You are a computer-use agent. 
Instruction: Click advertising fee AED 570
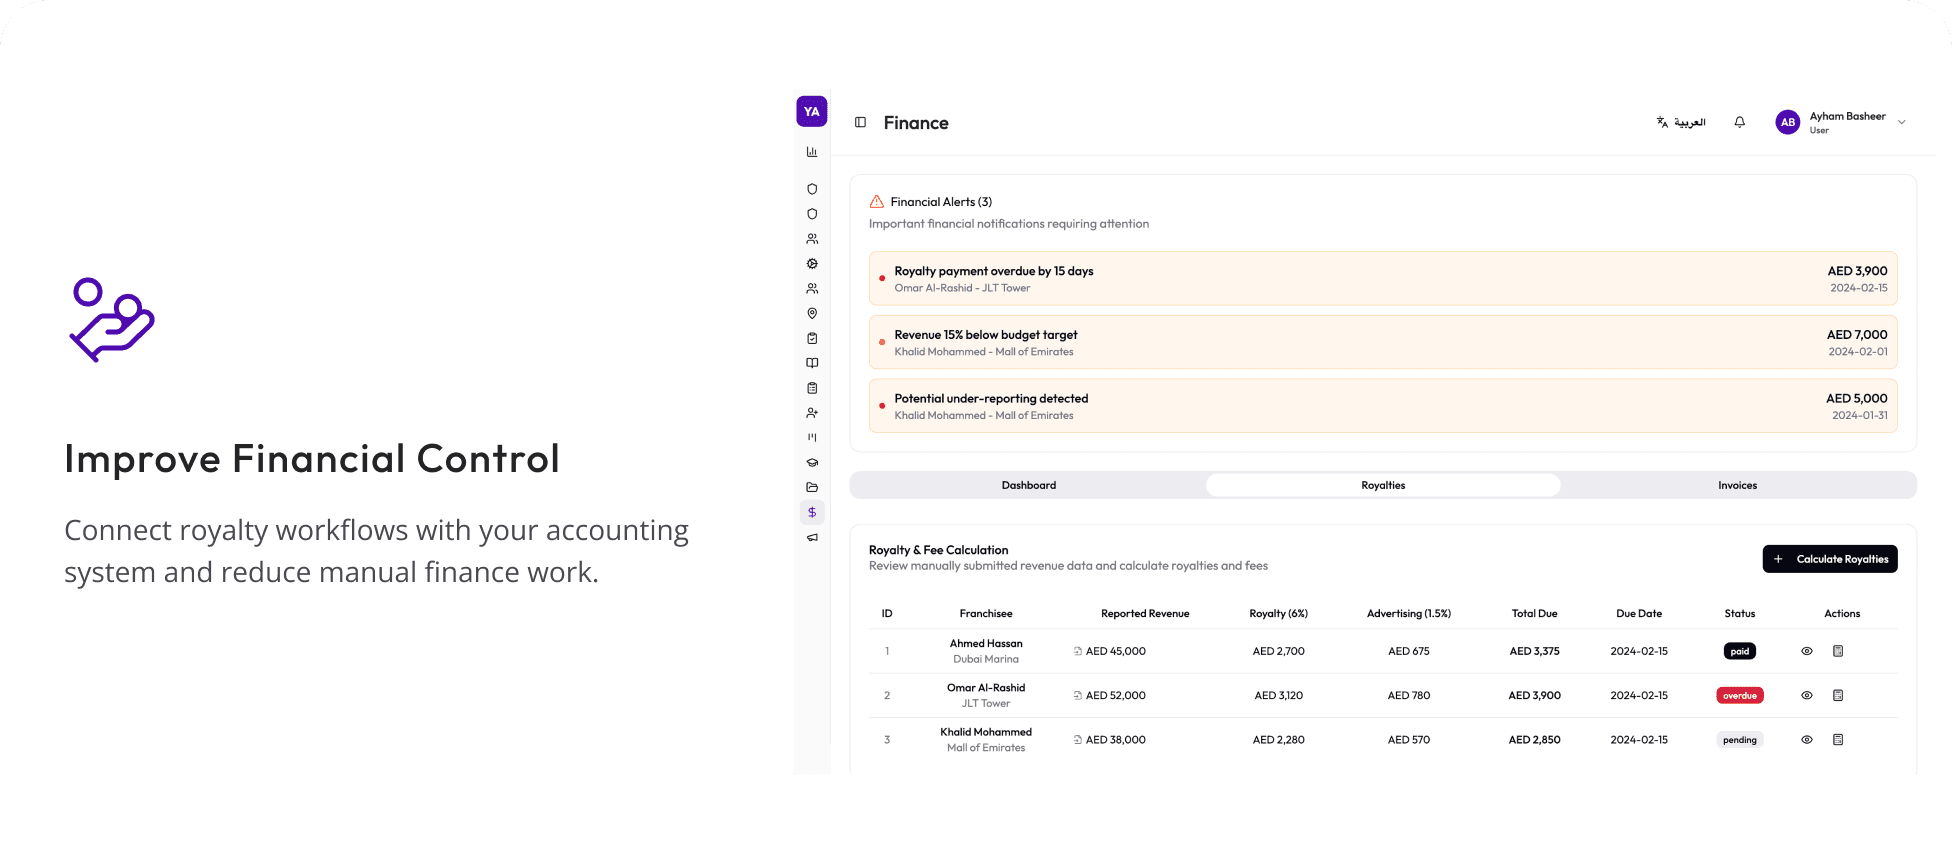tap(1409, 740)
